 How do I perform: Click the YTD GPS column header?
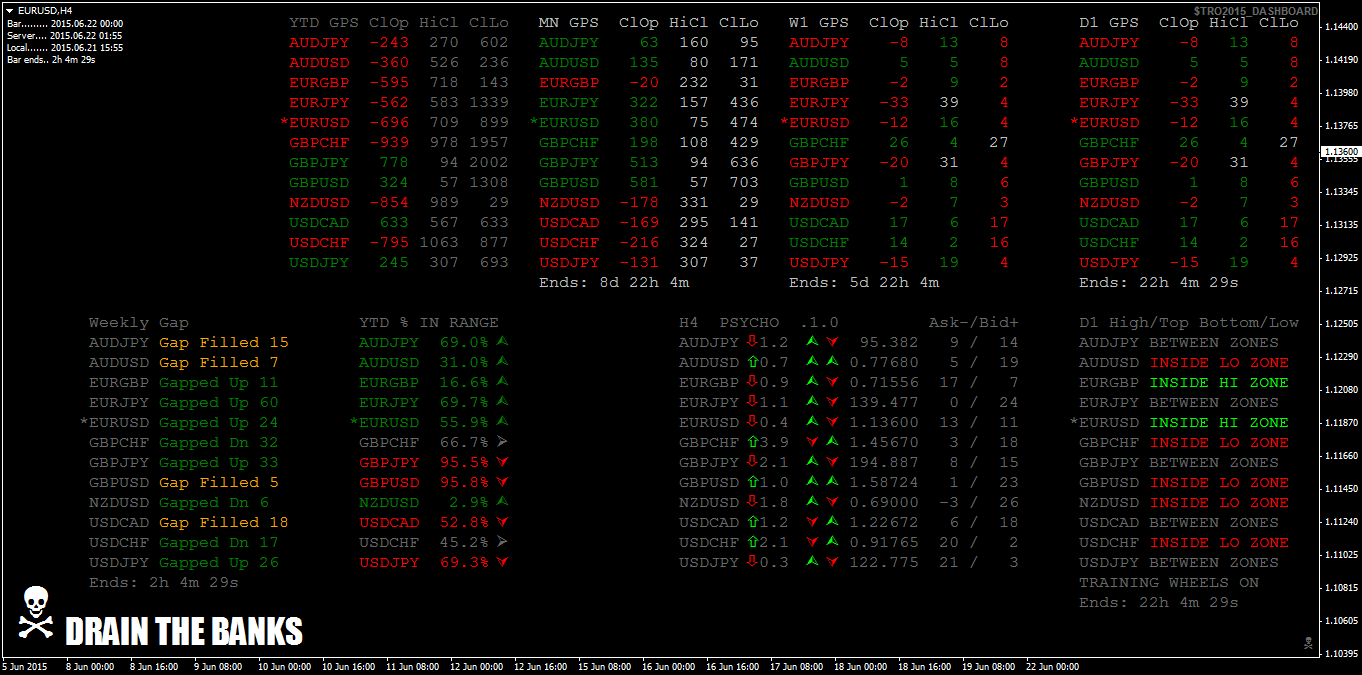pos(324,22)
